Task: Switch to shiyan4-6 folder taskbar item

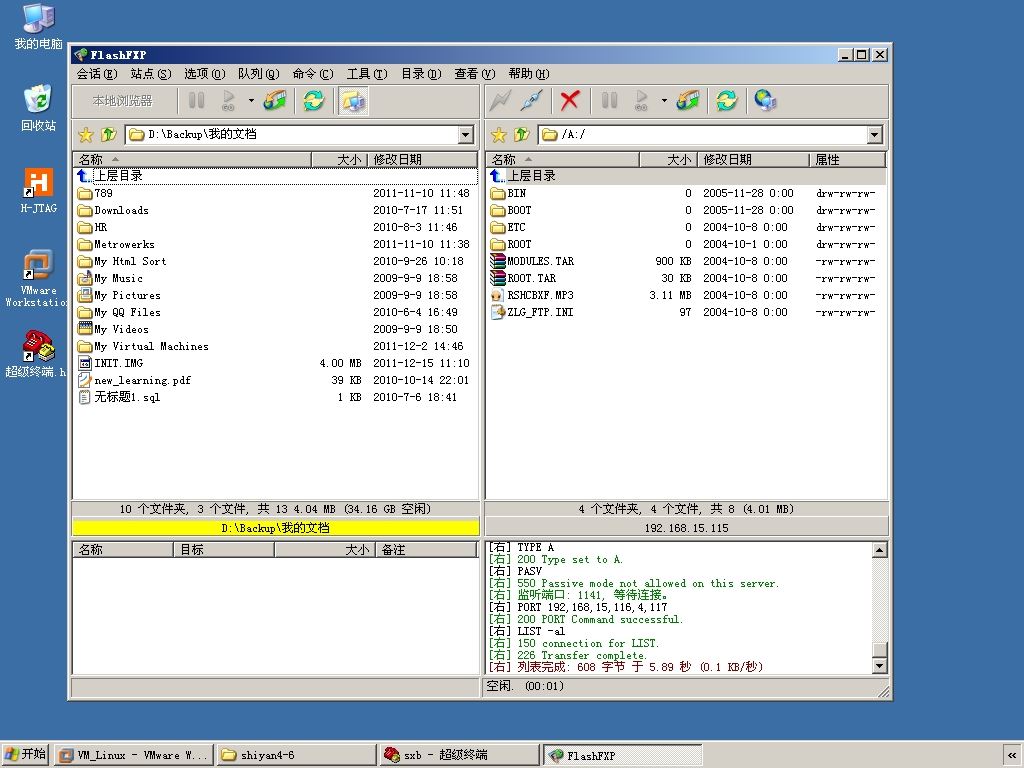Action: point(296,755)
